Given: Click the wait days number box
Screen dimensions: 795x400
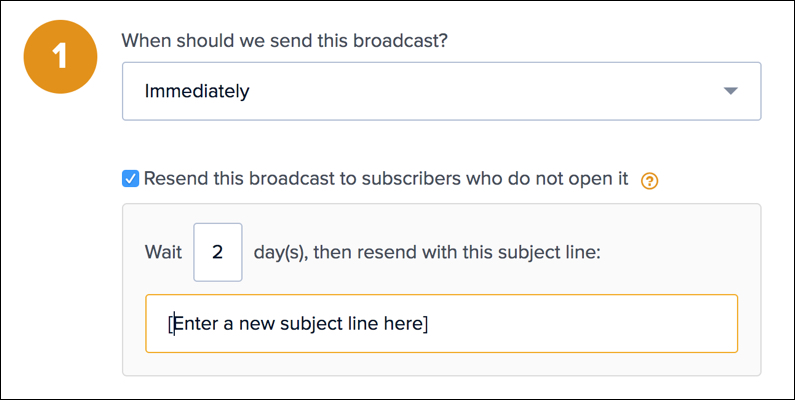Looking at the screenshot, I should tap(217, 252).
